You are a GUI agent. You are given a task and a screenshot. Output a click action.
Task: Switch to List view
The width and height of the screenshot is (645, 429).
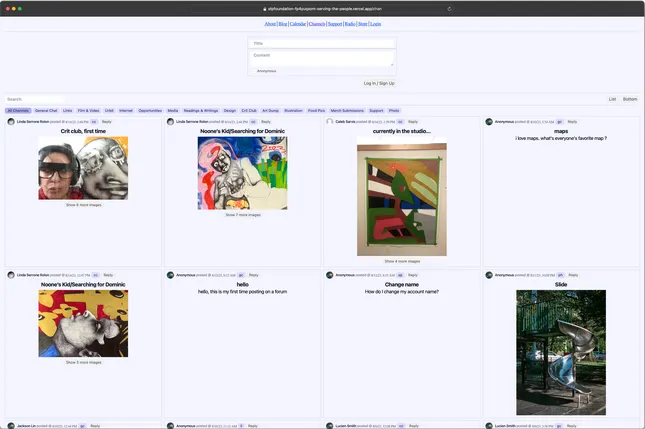click(x=612, y=99)
